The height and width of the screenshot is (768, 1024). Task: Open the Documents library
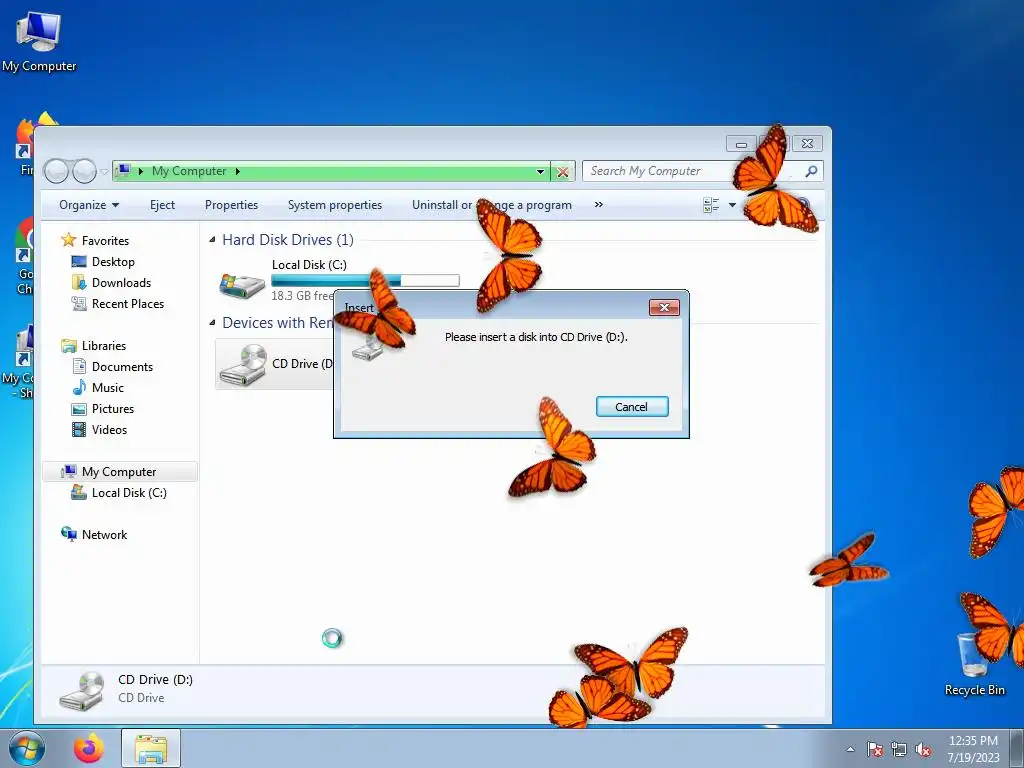(x=122, y=367)
